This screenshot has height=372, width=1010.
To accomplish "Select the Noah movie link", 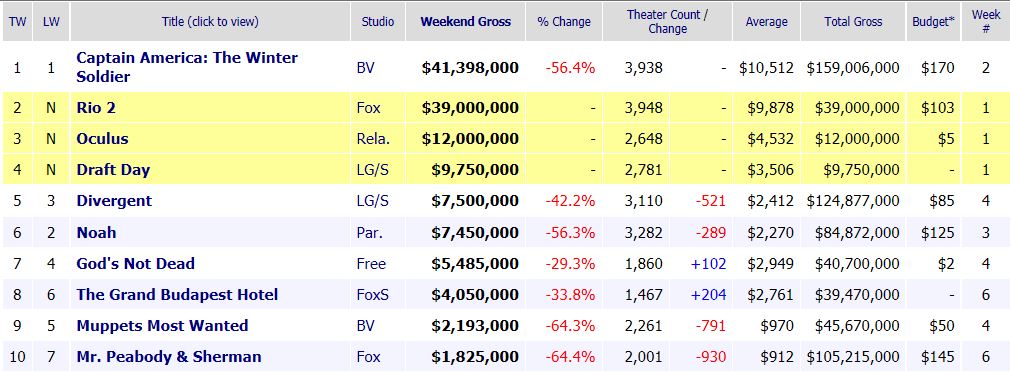I will tap(97, 232).
